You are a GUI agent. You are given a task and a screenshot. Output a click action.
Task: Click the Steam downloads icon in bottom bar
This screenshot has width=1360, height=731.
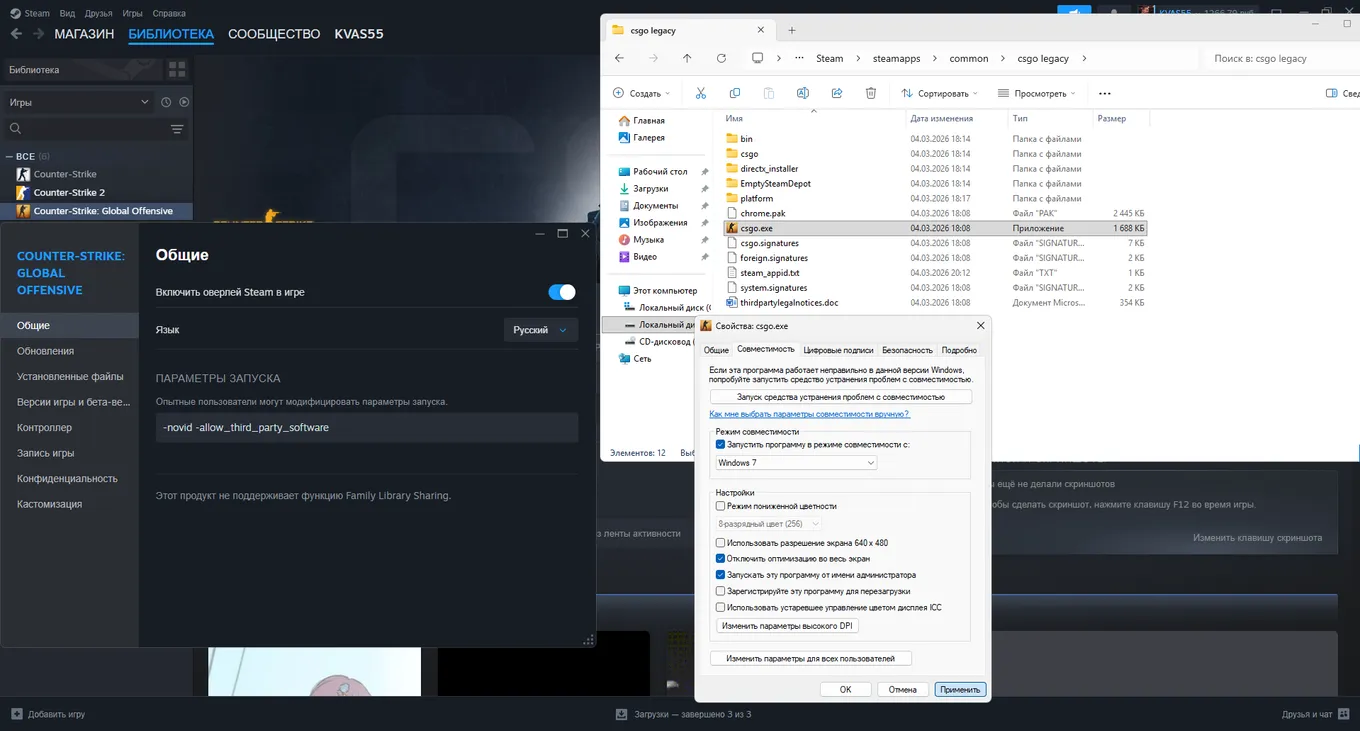(x=621, y=715)
